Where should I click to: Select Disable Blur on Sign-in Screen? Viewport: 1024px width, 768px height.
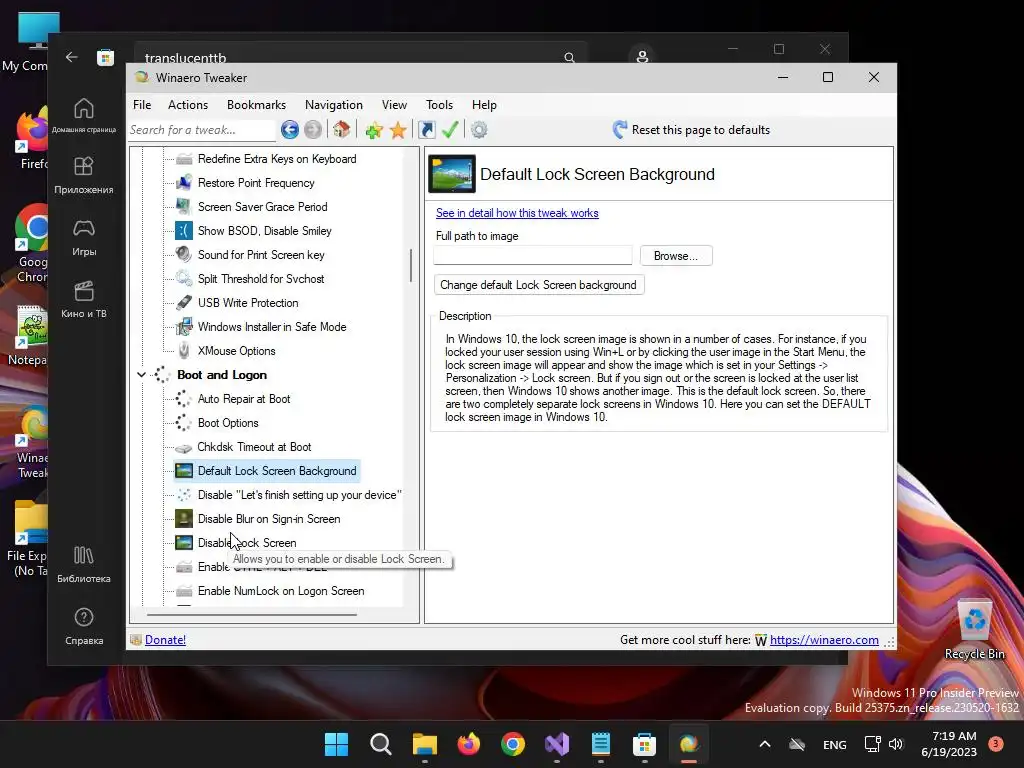click(x=269, y=519)
